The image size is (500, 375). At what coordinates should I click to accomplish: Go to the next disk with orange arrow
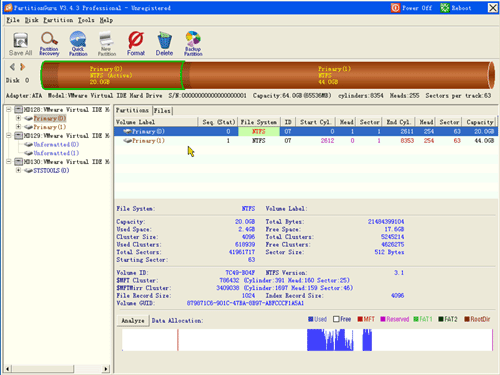pos(22,67)
